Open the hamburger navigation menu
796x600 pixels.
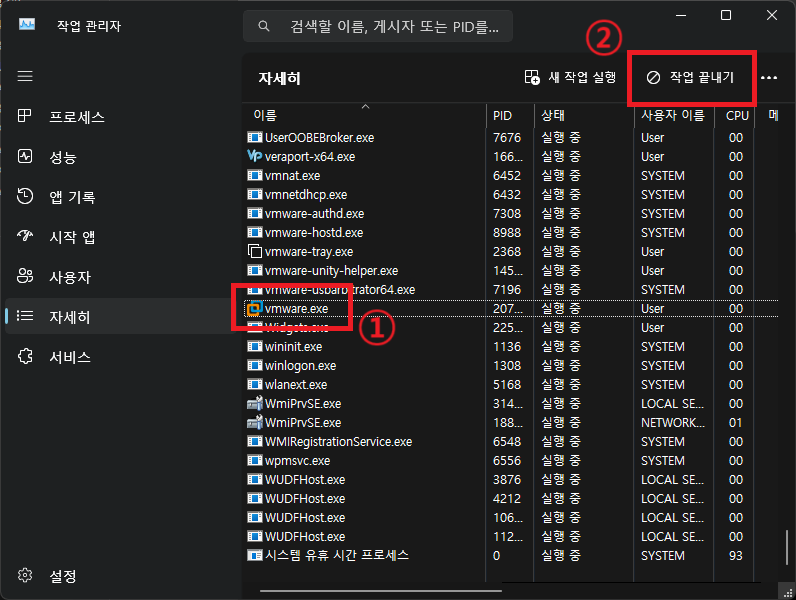click(x=25, y=76)
